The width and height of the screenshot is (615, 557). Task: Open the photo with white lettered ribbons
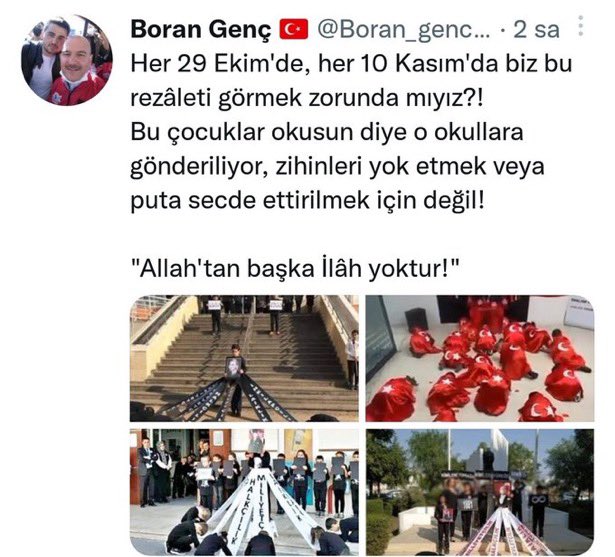tap(244, 492)
